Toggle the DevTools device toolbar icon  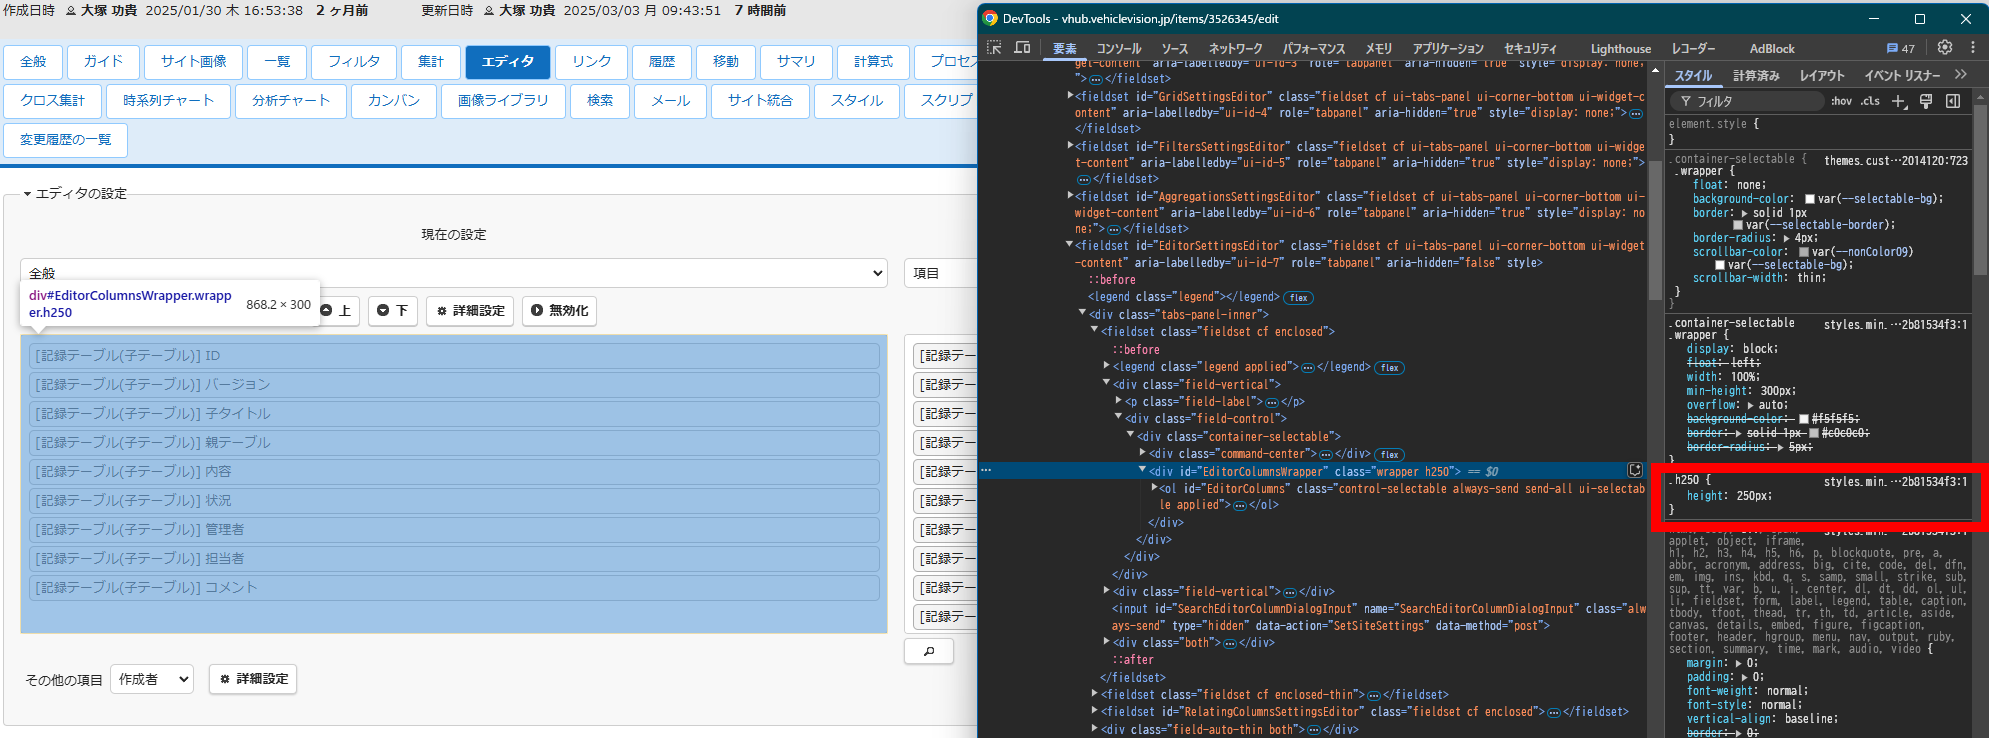tap(1022, 48)
